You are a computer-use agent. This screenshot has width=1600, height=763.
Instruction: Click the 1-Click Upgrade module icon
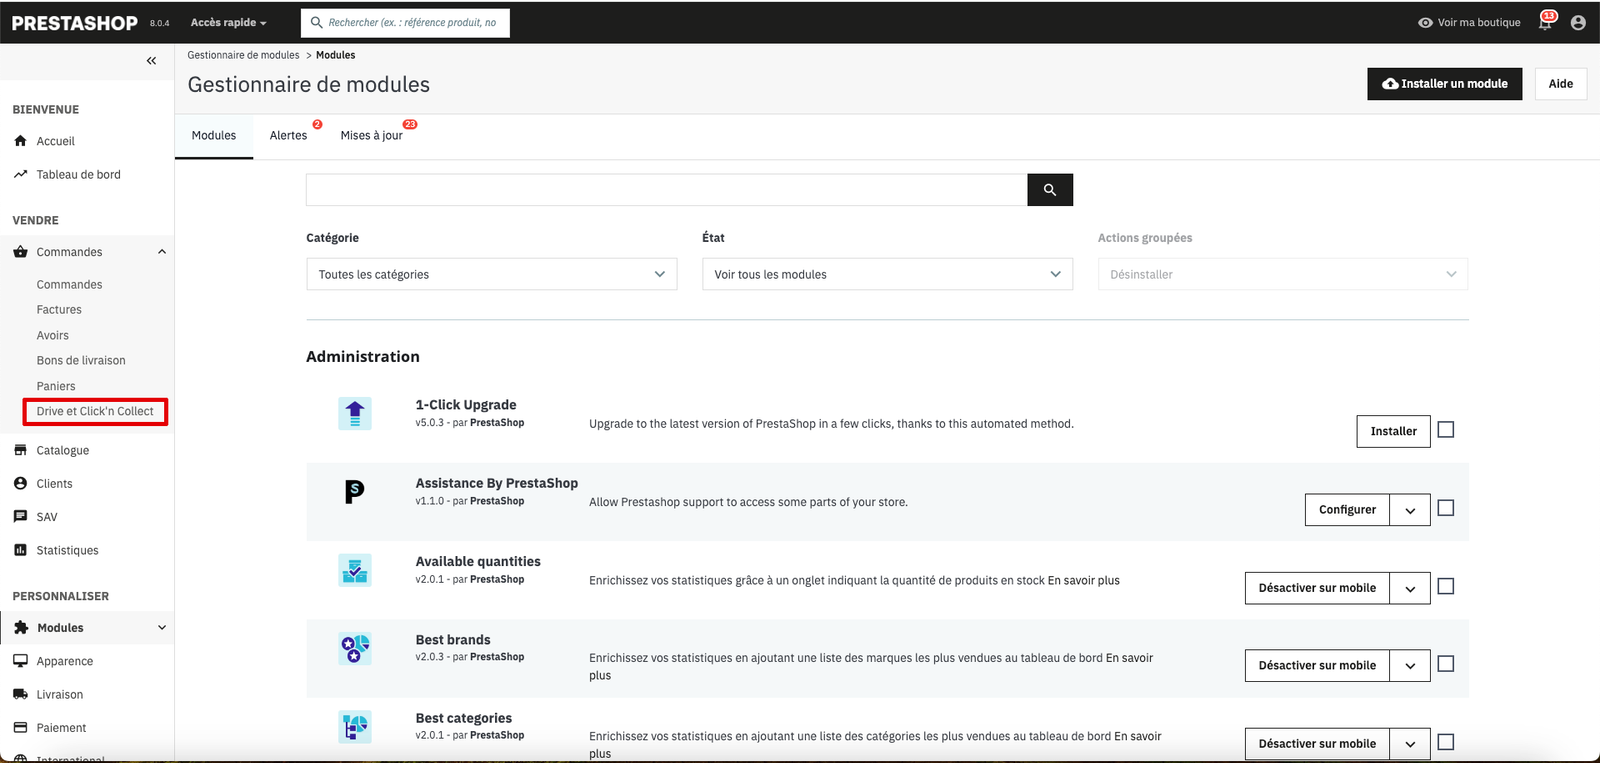pyautogui.click(x=355, y=413)
